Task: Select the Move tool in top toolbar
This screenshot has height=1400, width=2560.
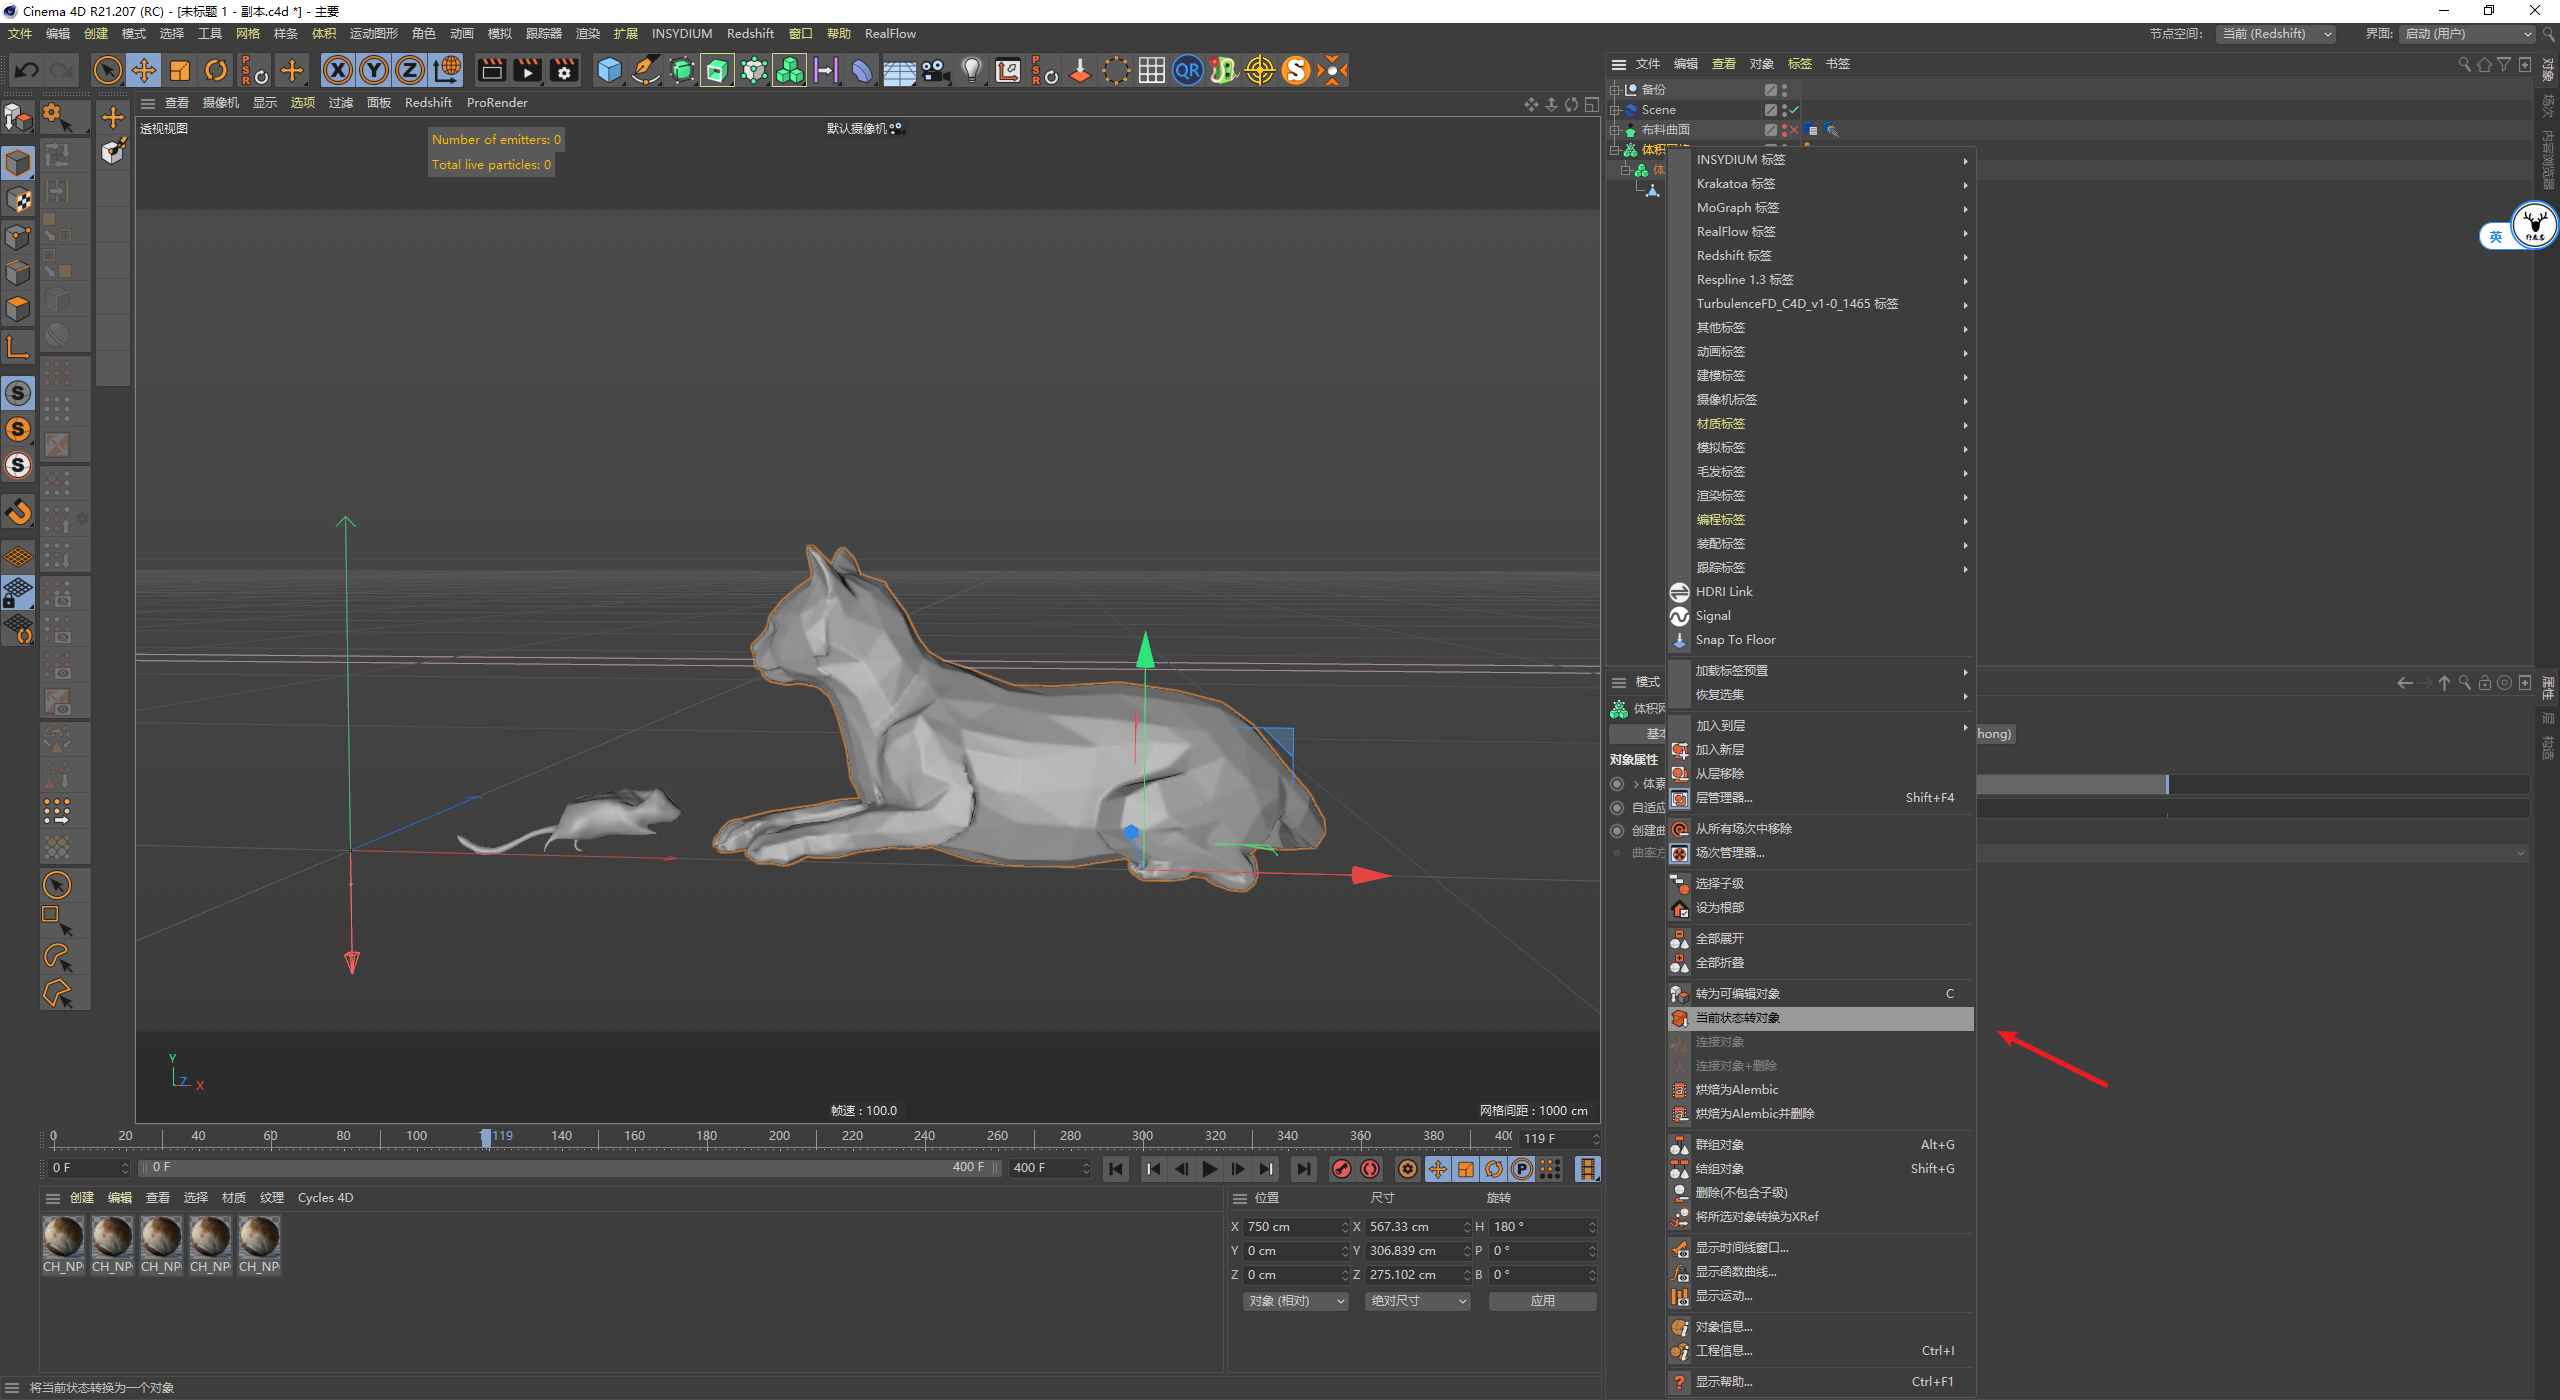Action: tap(144, 70)
